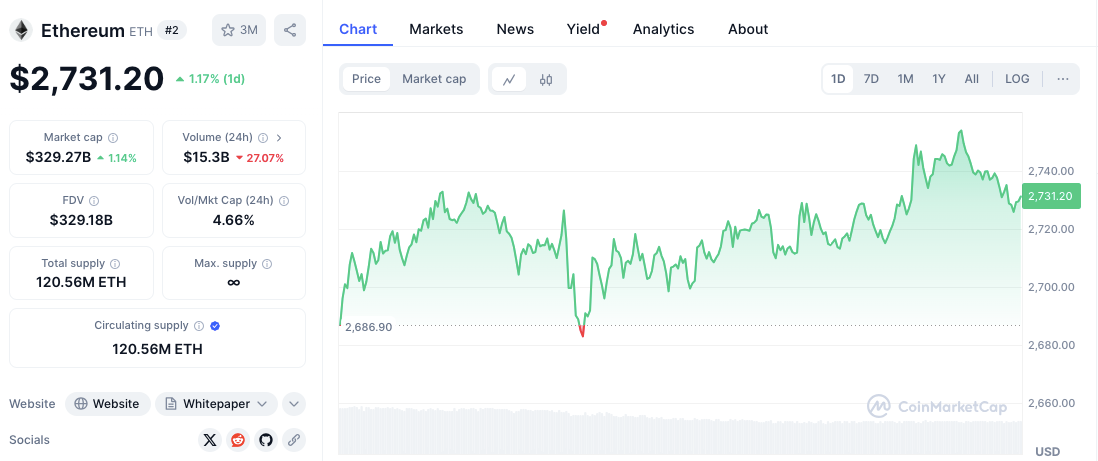Open the Reddit social link

pyautogui.click(x=237, y=439)
